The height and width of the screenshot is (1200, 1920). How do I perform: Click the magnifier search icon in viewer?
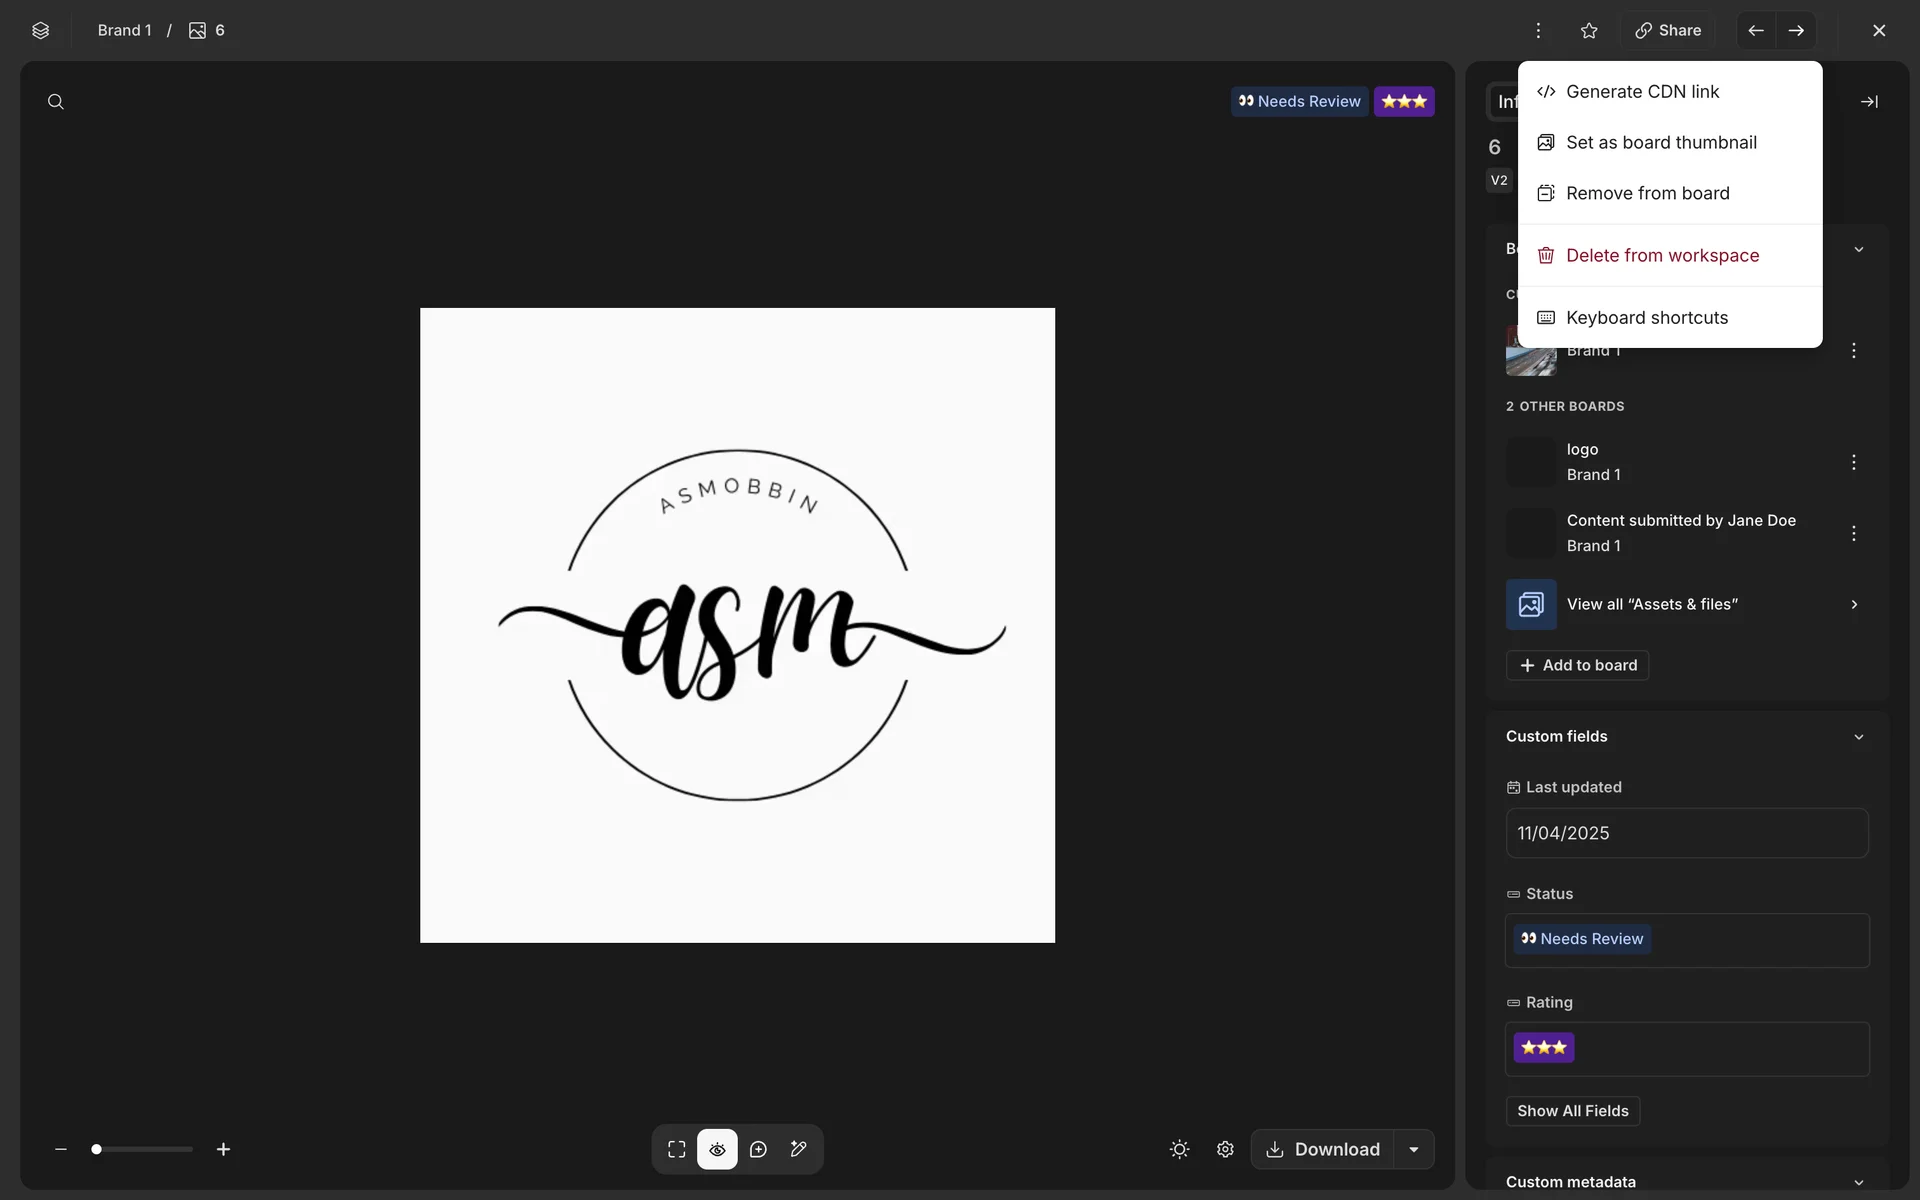tap(56, 102)
